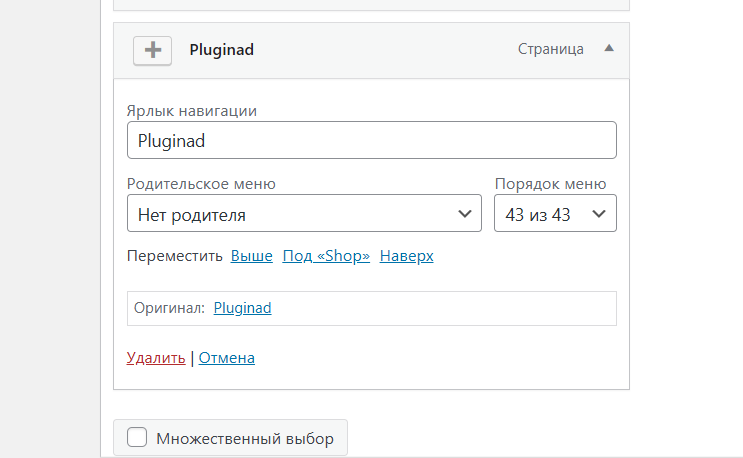Viewport: 743px width, 458px height.
Task: Click the Pluginad title in the item header
Action: point(221,50)
